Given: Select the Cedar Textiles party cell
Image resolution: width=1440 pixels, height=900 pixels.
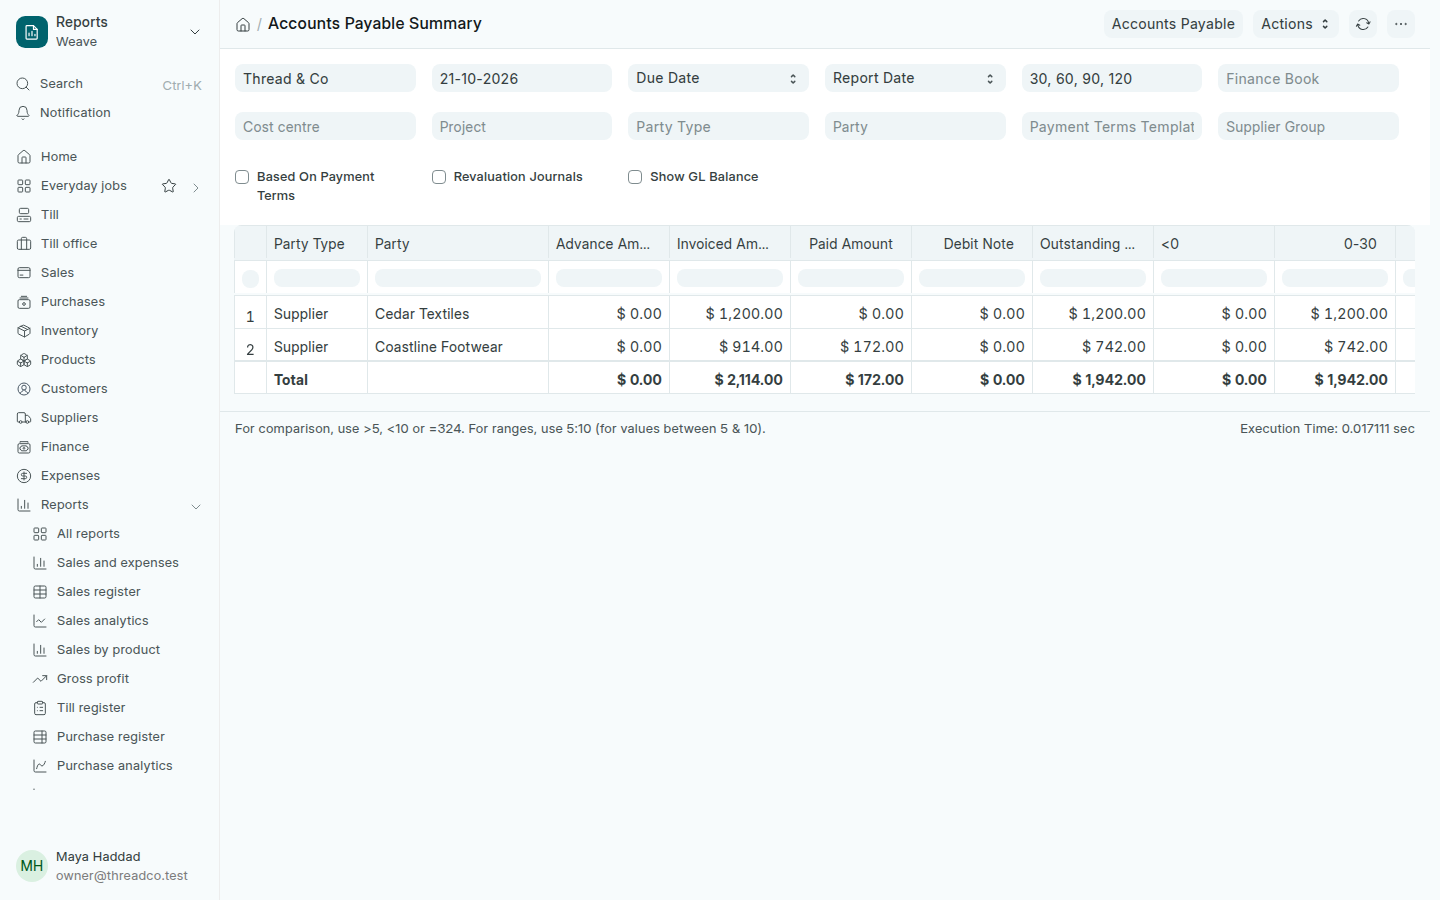Looking at the screenshot, I should point(458,314).
